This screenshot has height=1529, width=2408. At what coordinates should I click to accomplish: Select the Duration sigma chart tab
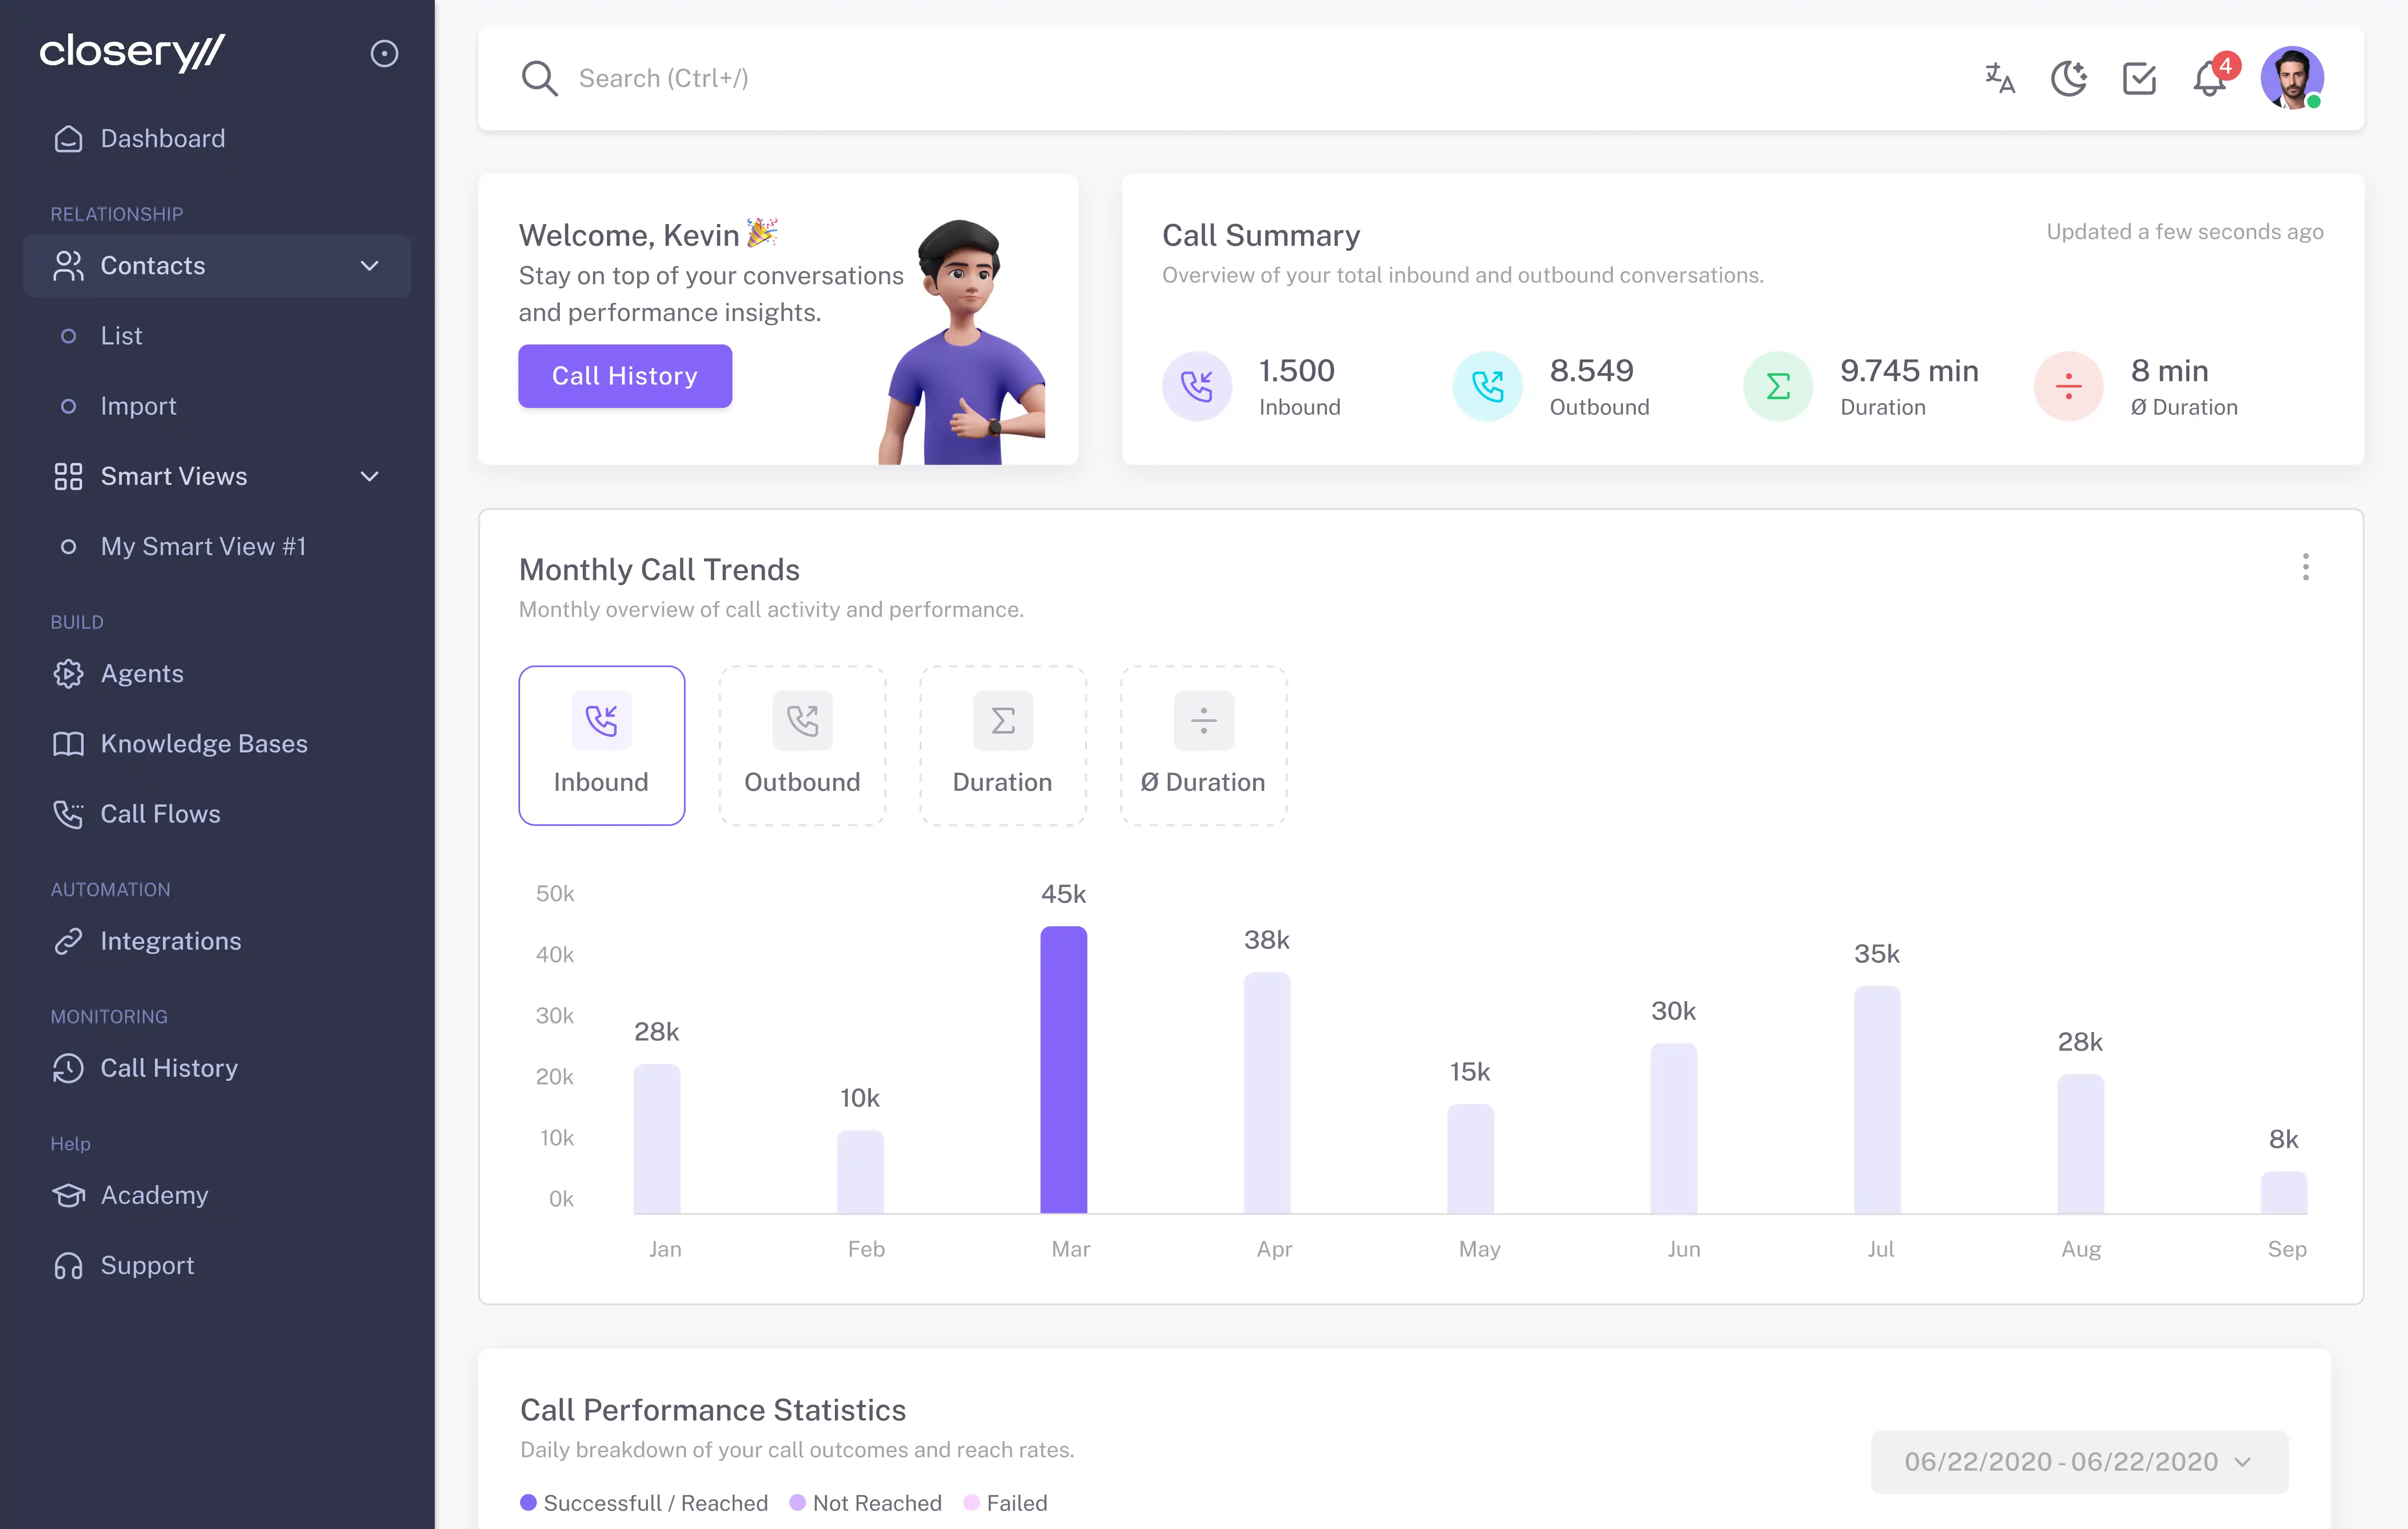(1002, 745)
